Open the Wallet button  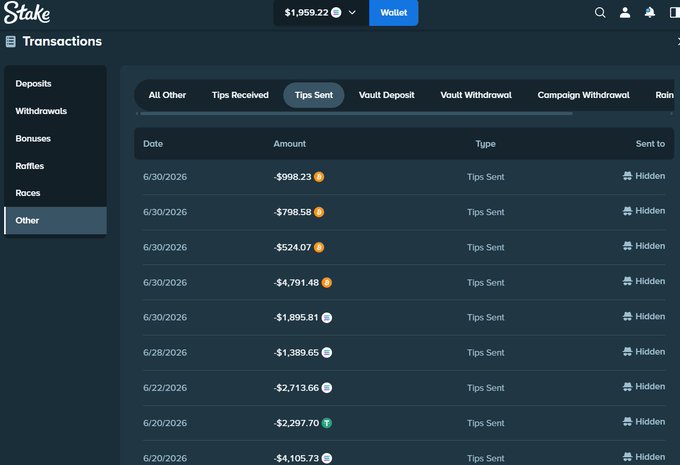393,13
